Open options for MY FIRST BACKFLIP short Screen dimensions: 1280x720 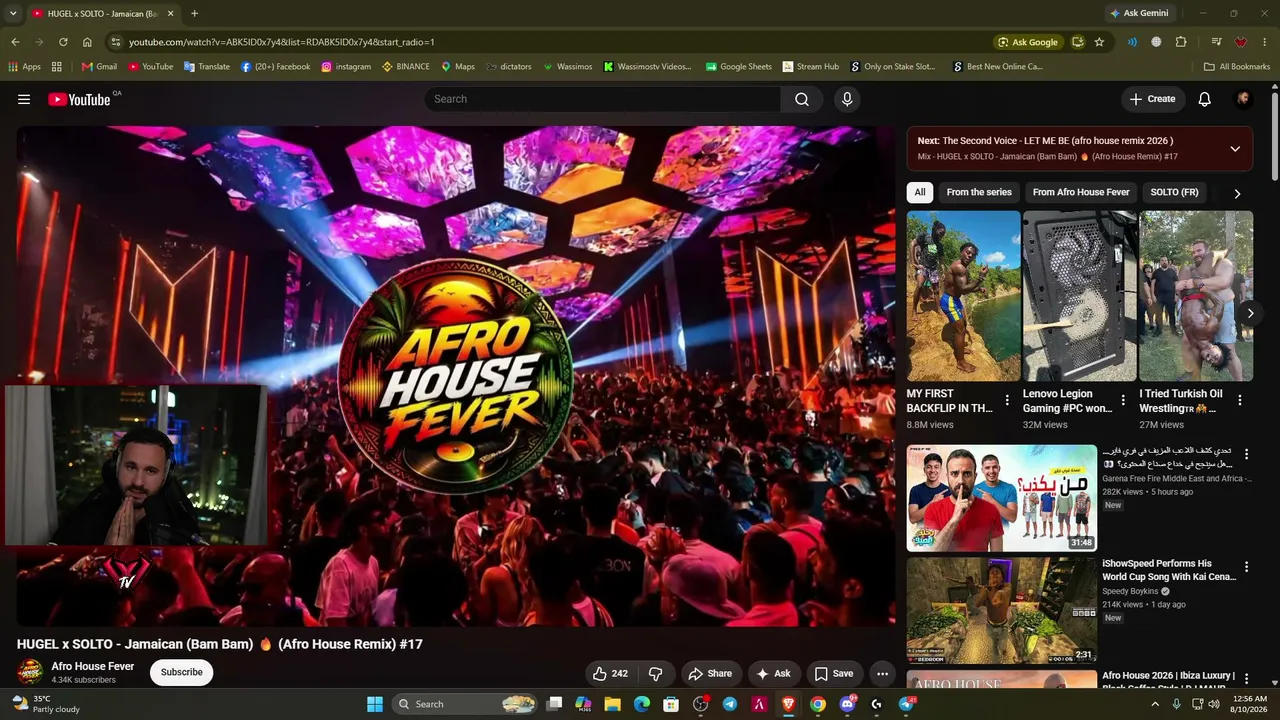[x=1007, y=400]
